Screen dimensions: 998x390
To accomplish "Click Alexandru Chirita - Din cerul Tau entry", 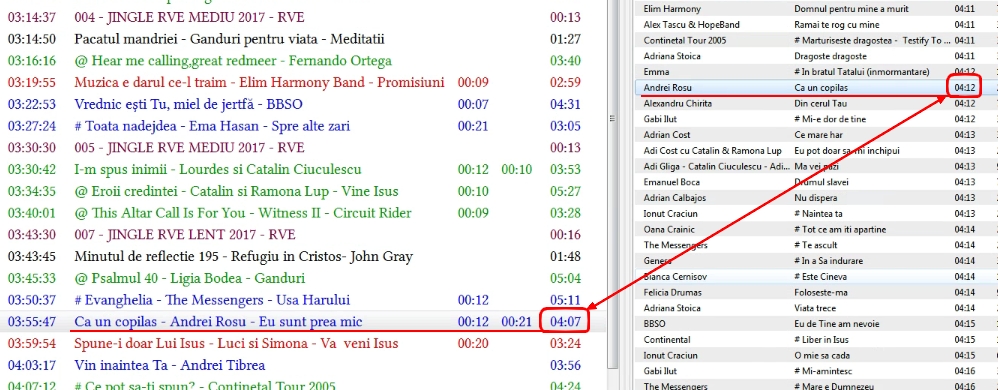I will (817, 103).
